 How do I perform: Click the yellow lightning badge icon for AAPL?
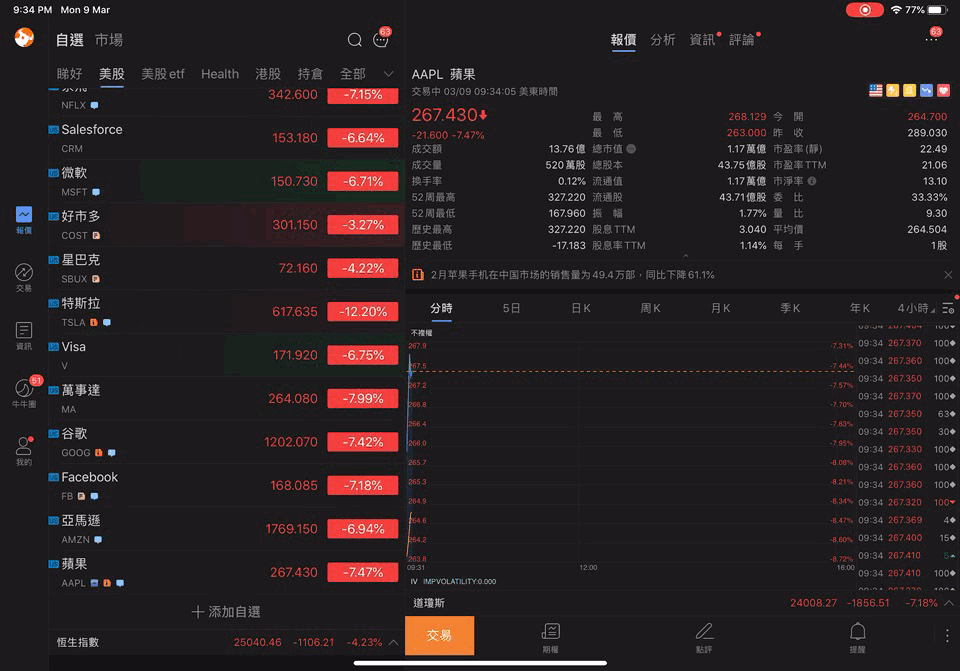click(893, 91)
